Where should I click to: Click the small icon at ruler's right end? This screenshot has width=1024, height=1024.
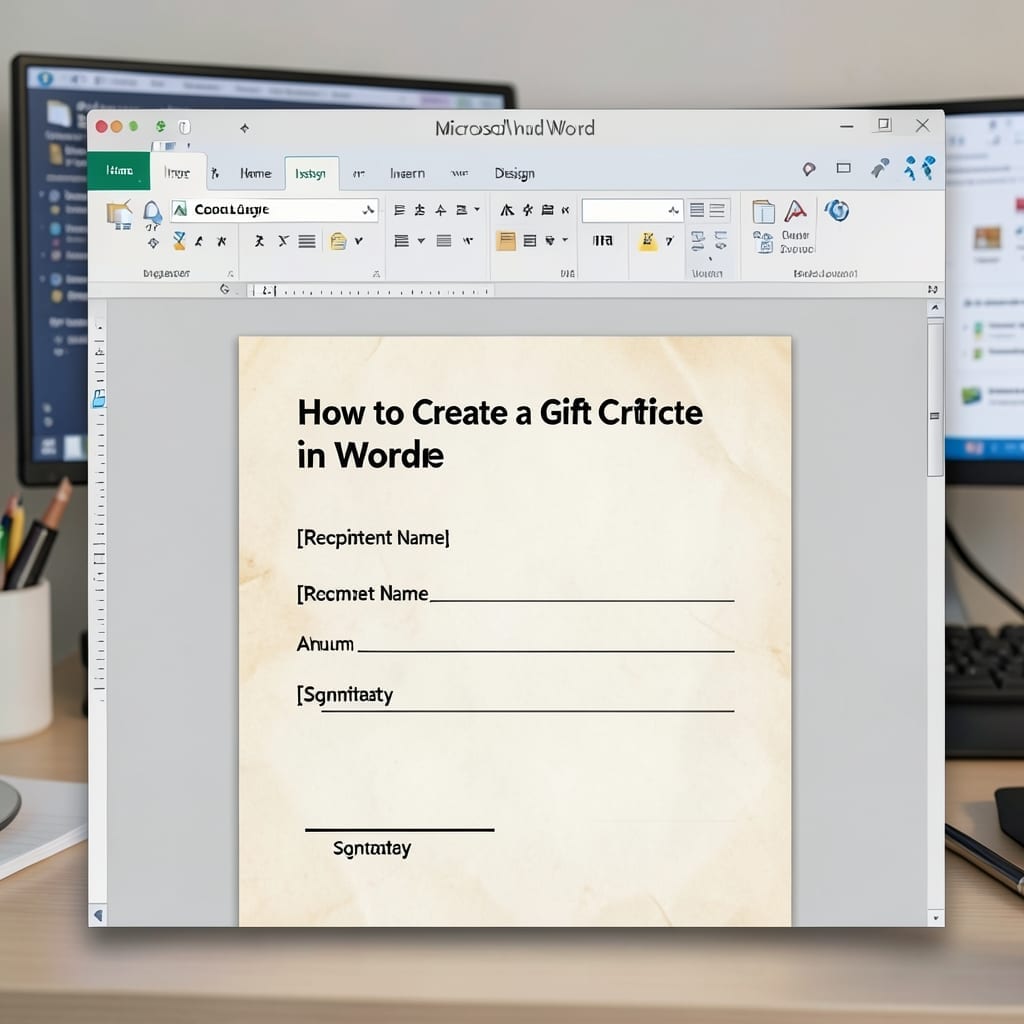coord(933,289)
